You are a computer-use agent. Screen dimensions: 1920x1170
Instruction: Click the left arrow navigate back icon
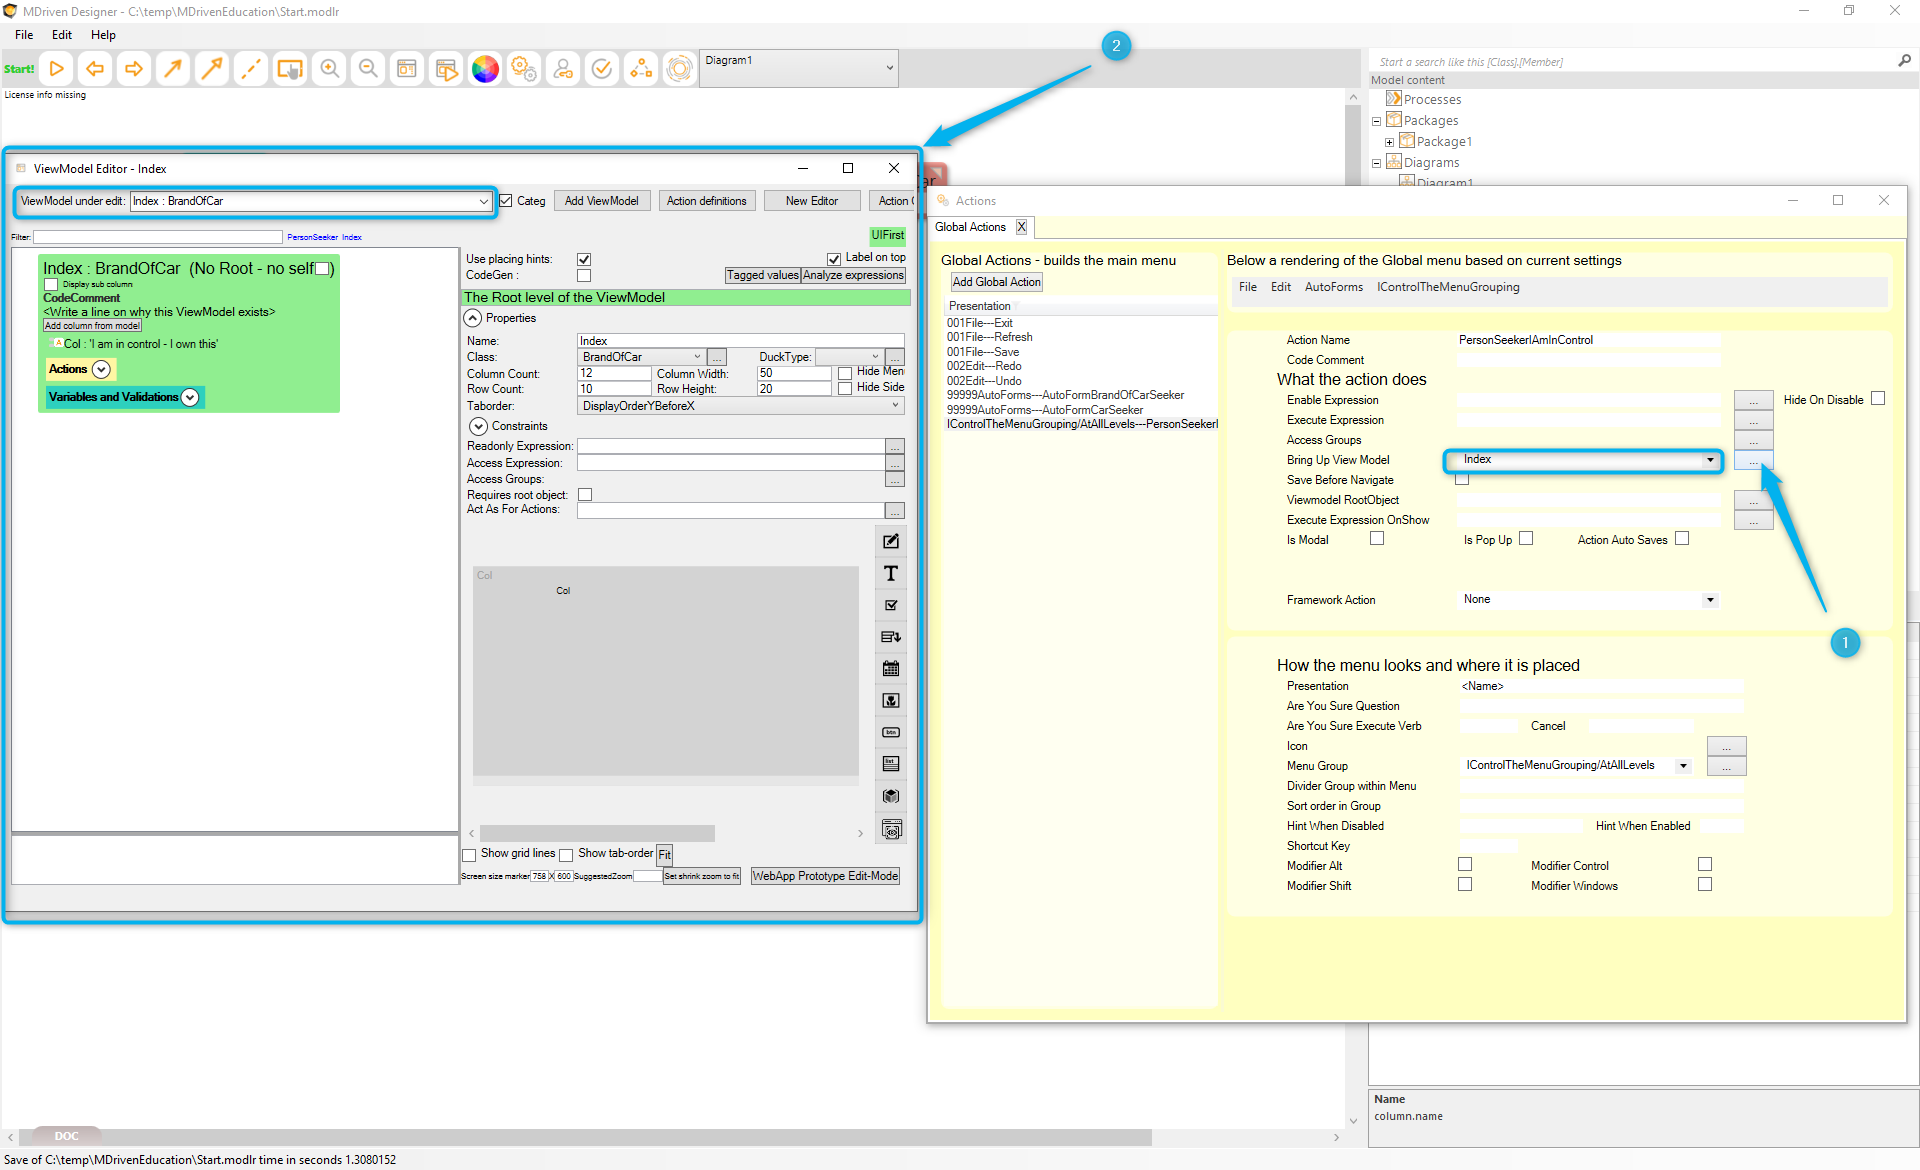tap(95, 69)
